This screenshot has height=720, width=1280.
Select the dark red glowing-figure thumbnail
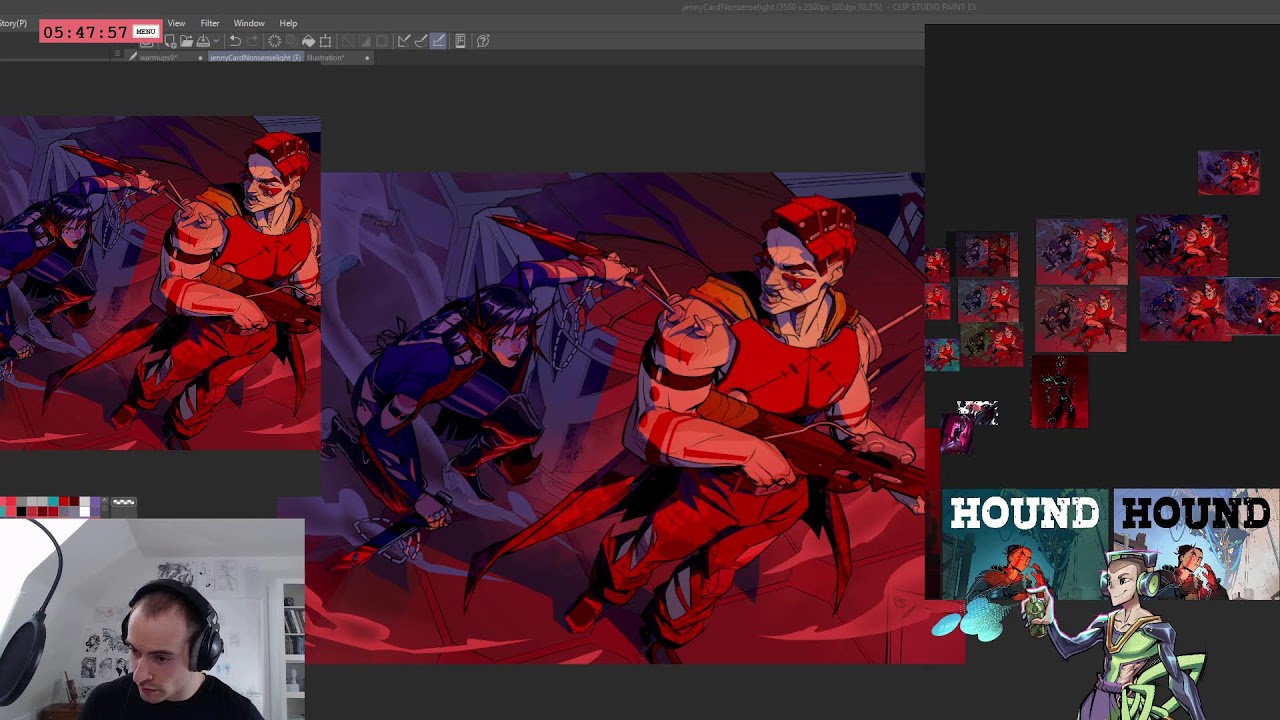click(1060, 392)
